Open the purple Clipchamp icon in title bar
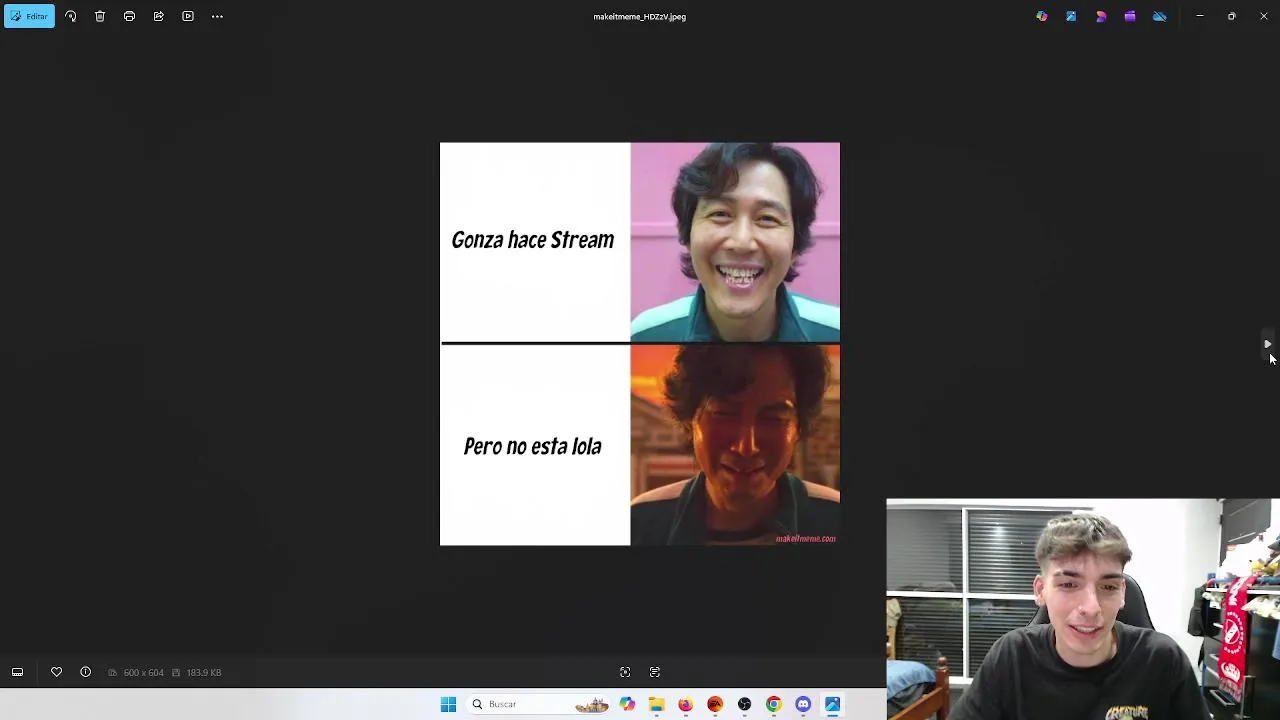The image size is (1280, 720). point(1130,16)
